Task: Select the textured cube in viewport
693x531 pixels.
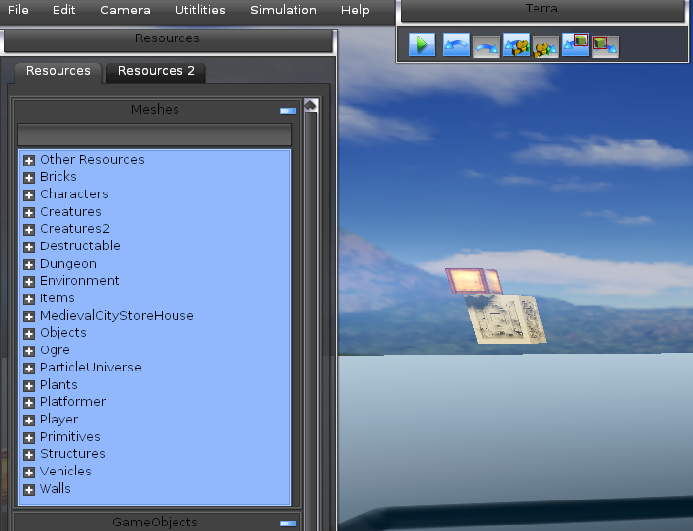Action: point(506,319)
